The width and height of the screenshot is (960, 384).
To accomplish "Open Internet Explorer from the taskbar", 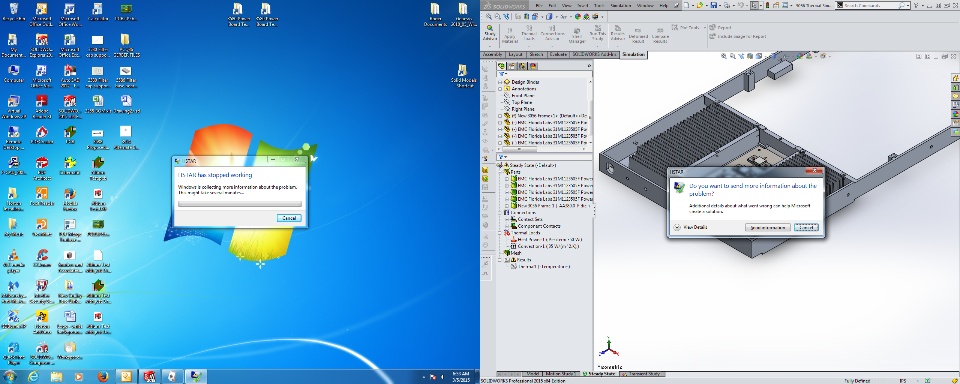I will [x=32, y=376].
